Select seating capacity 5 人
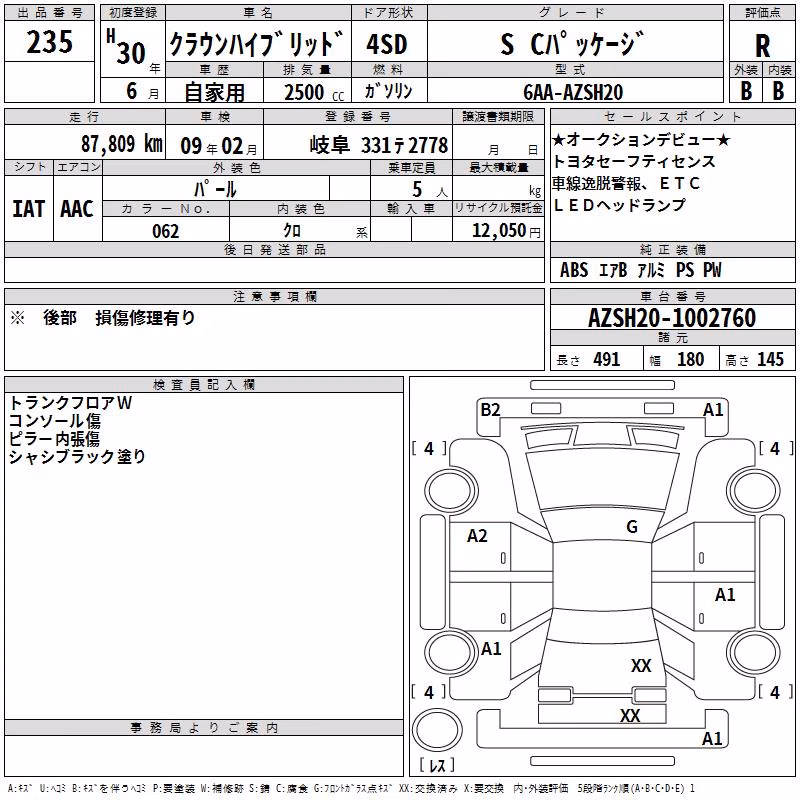This screenshot has height=800, width=800. pos(429,190)
